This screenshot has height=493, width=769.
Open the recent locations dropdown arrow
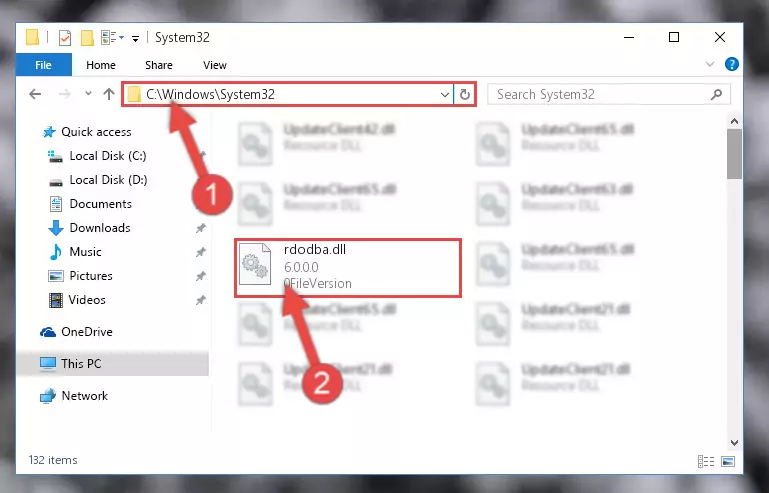coord(88,93)
